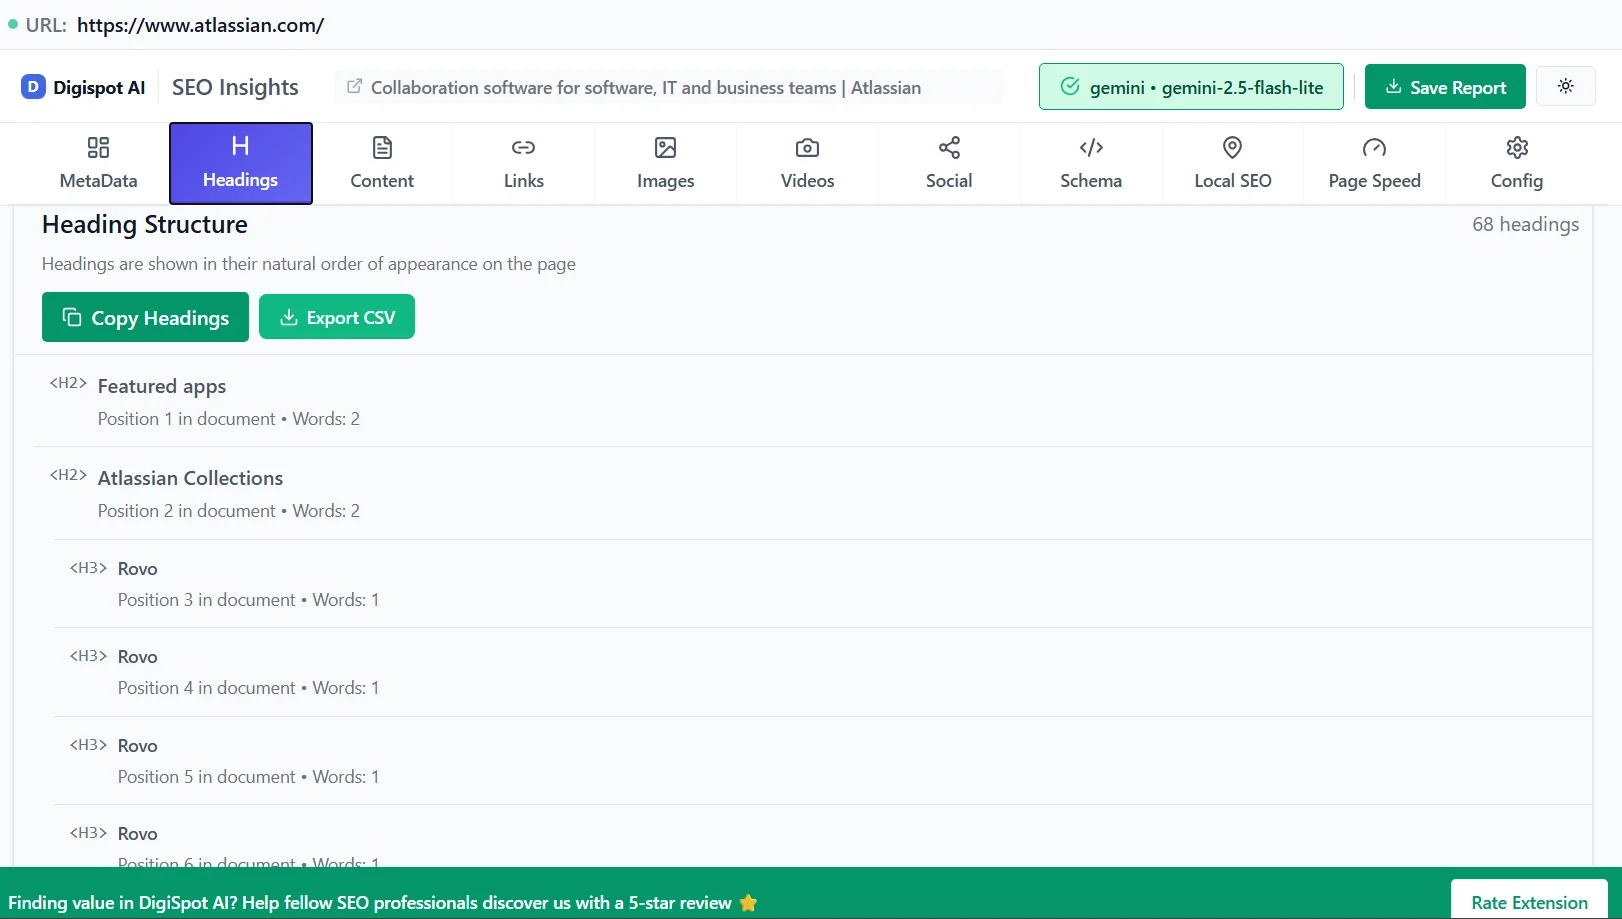Select the Images tab picture icon
Viewport: 1622px width, 919px height.
click(665, 148)
